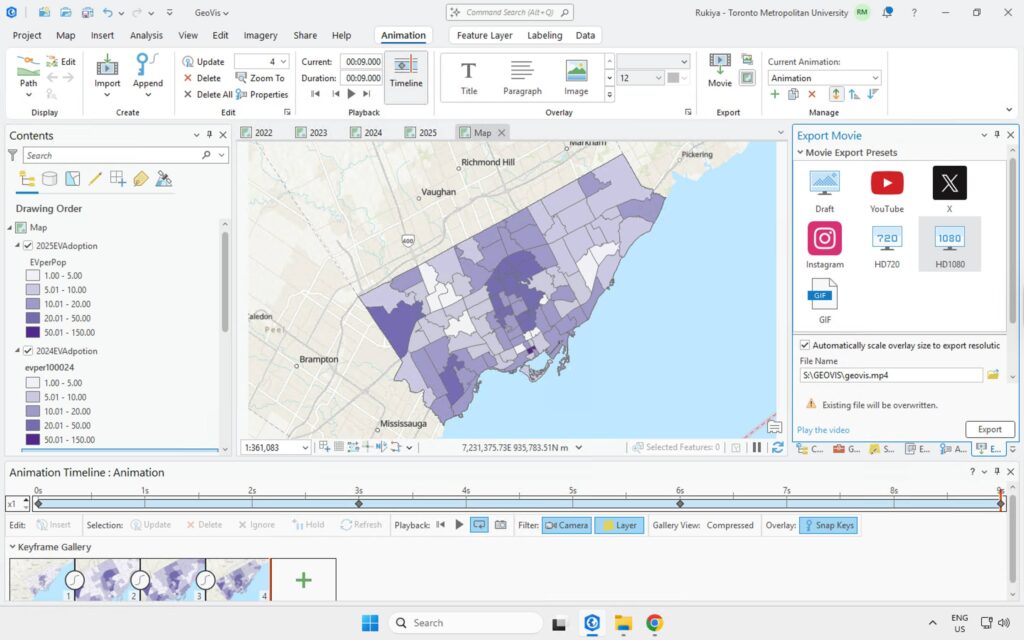This screenshot has width=1024, height=640.
Task: Open the Play the video link
Action: point(823,430)
